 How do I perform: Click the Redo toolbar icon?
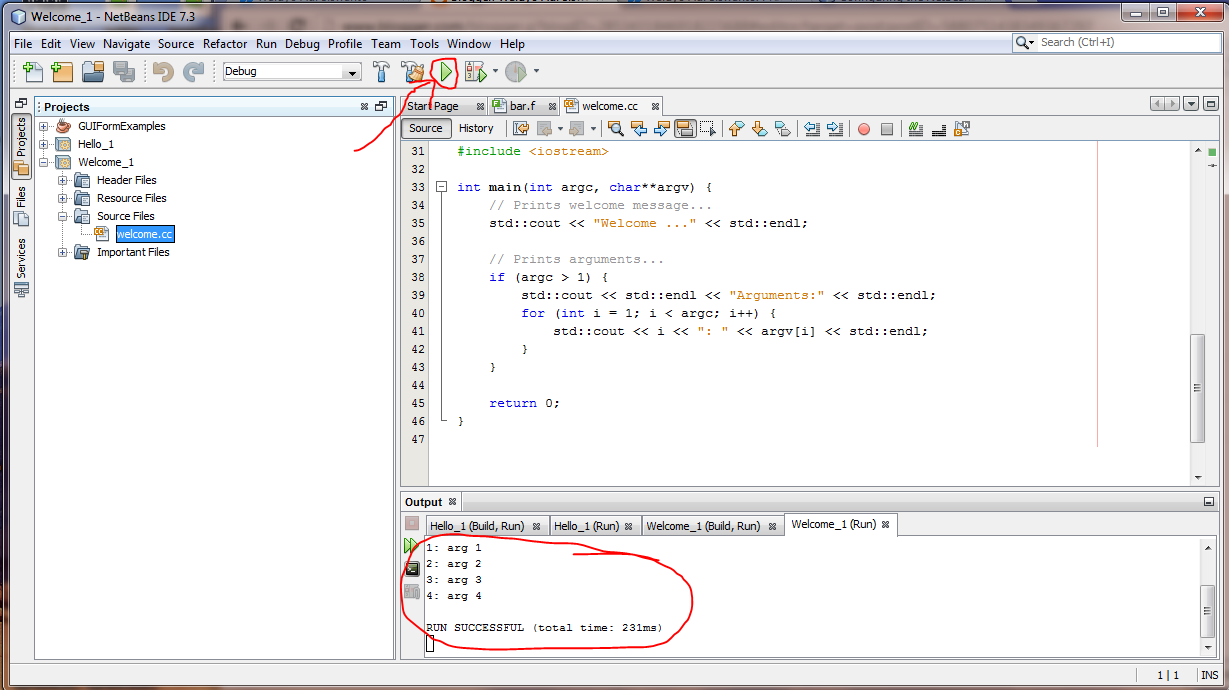(x=193, y=72)
